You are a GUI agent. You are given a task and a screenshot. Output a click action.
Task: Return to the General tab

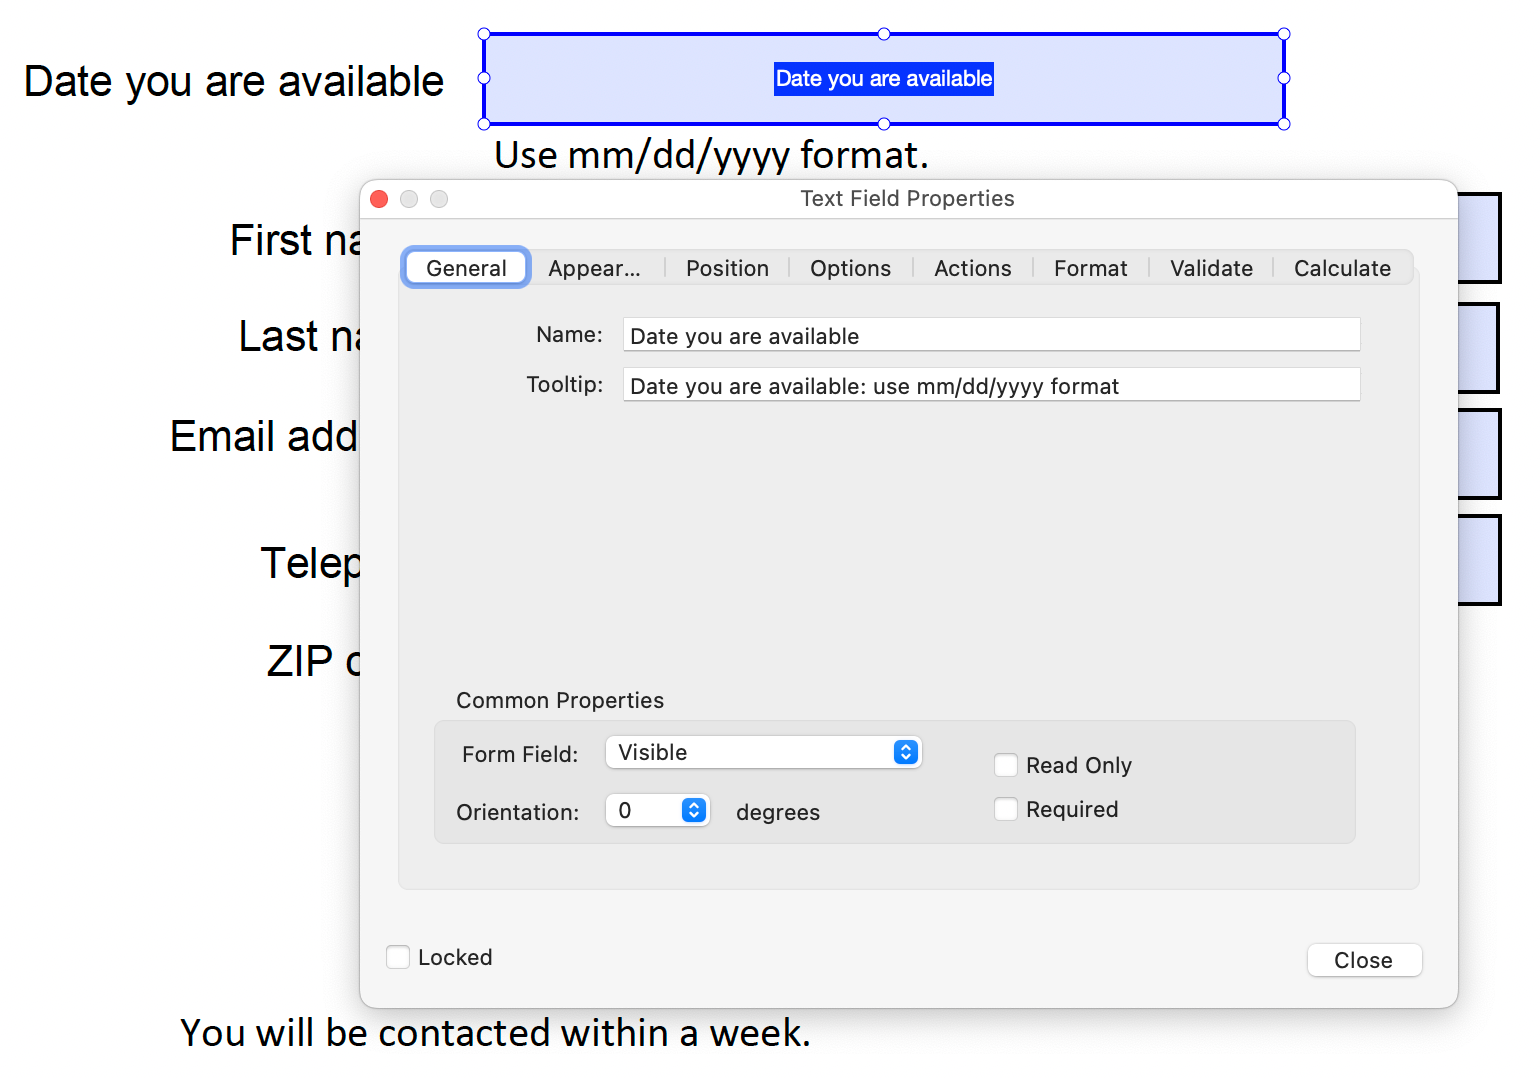[466, 268]
